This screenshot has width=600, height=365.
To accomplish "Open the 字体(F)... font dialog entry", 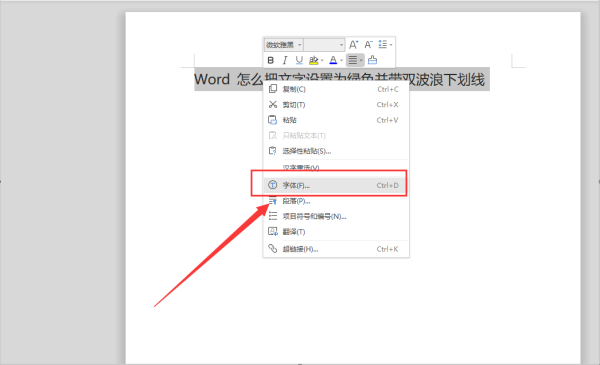I will [336, 185].
